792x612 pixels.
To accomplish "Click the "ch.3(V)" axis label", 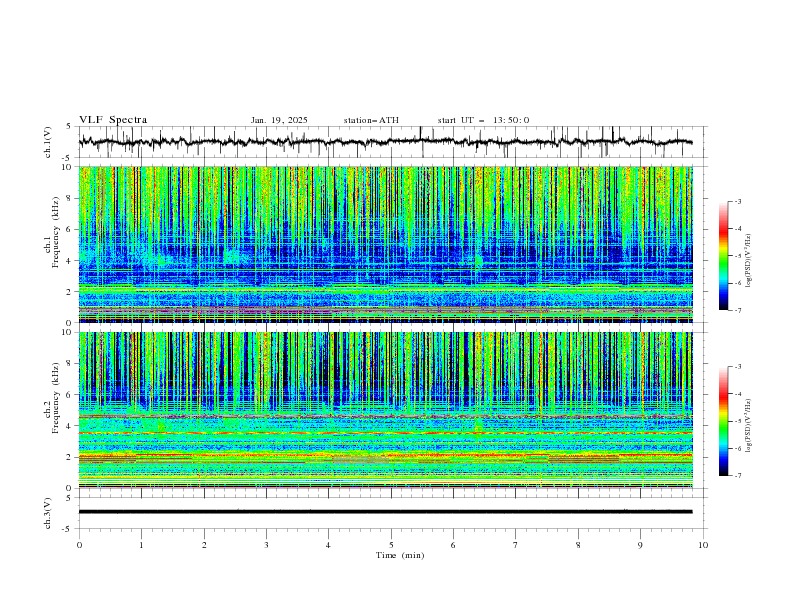I will click(x=48, y=513).
